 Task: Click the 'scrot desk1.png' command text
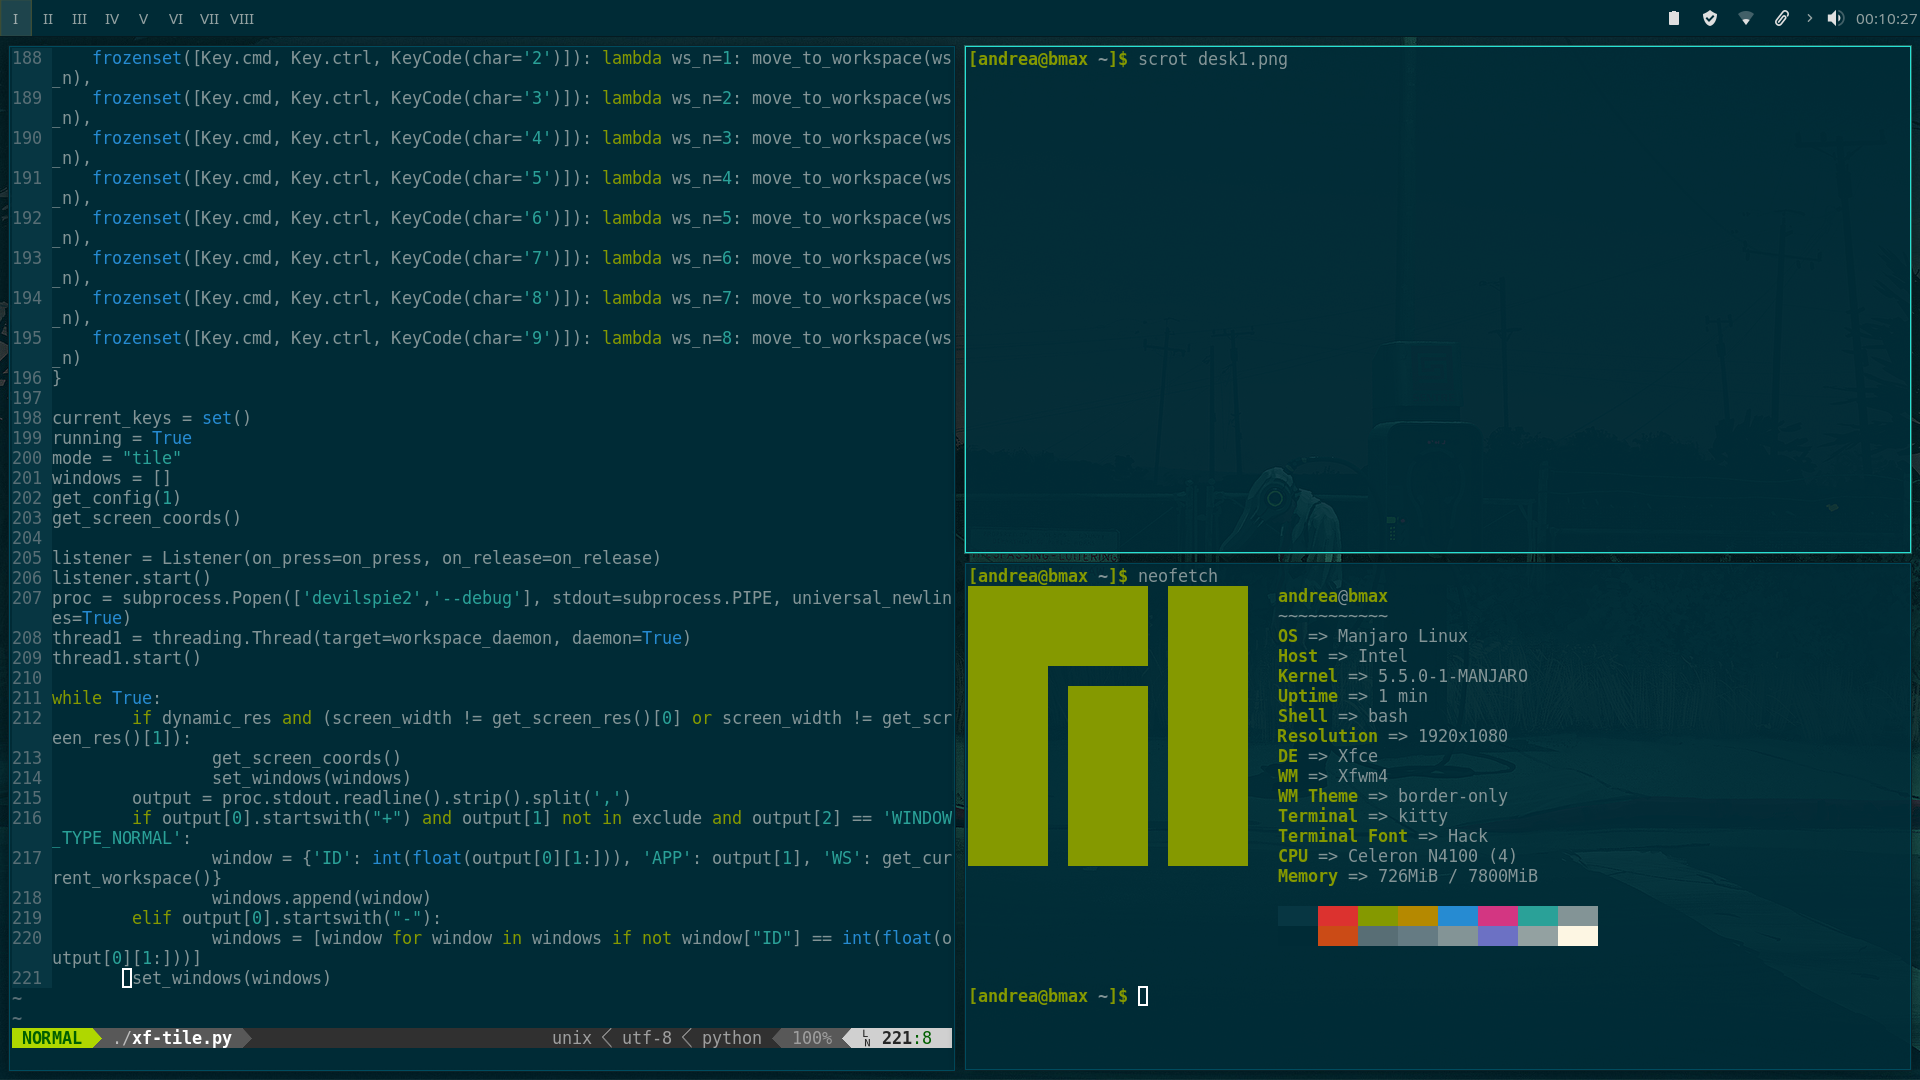(1213, 59)
